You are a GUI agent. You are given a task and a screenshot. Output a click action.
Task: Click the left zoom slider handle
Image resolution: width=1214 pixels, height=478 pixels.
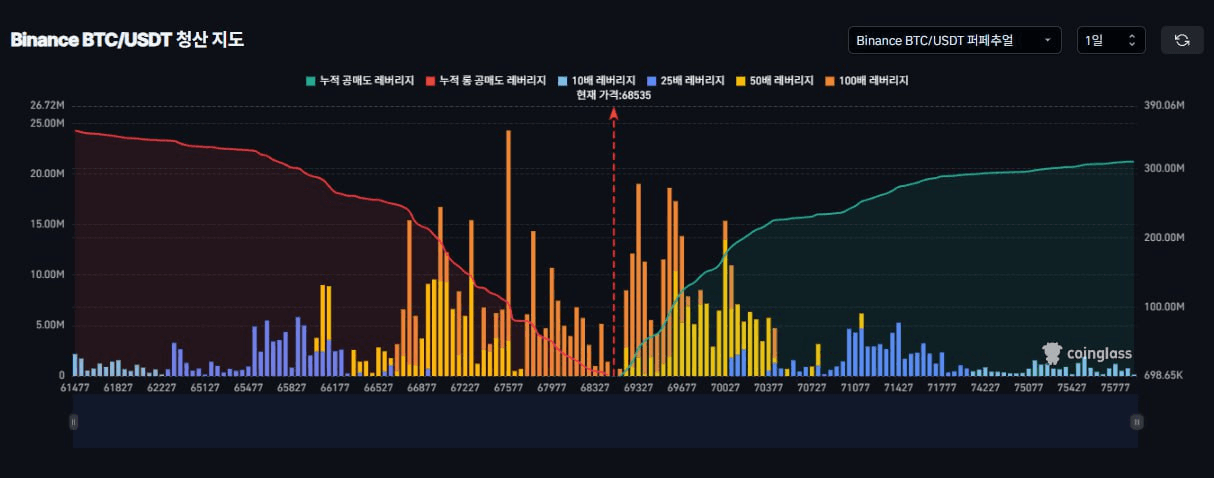(73, 423)
